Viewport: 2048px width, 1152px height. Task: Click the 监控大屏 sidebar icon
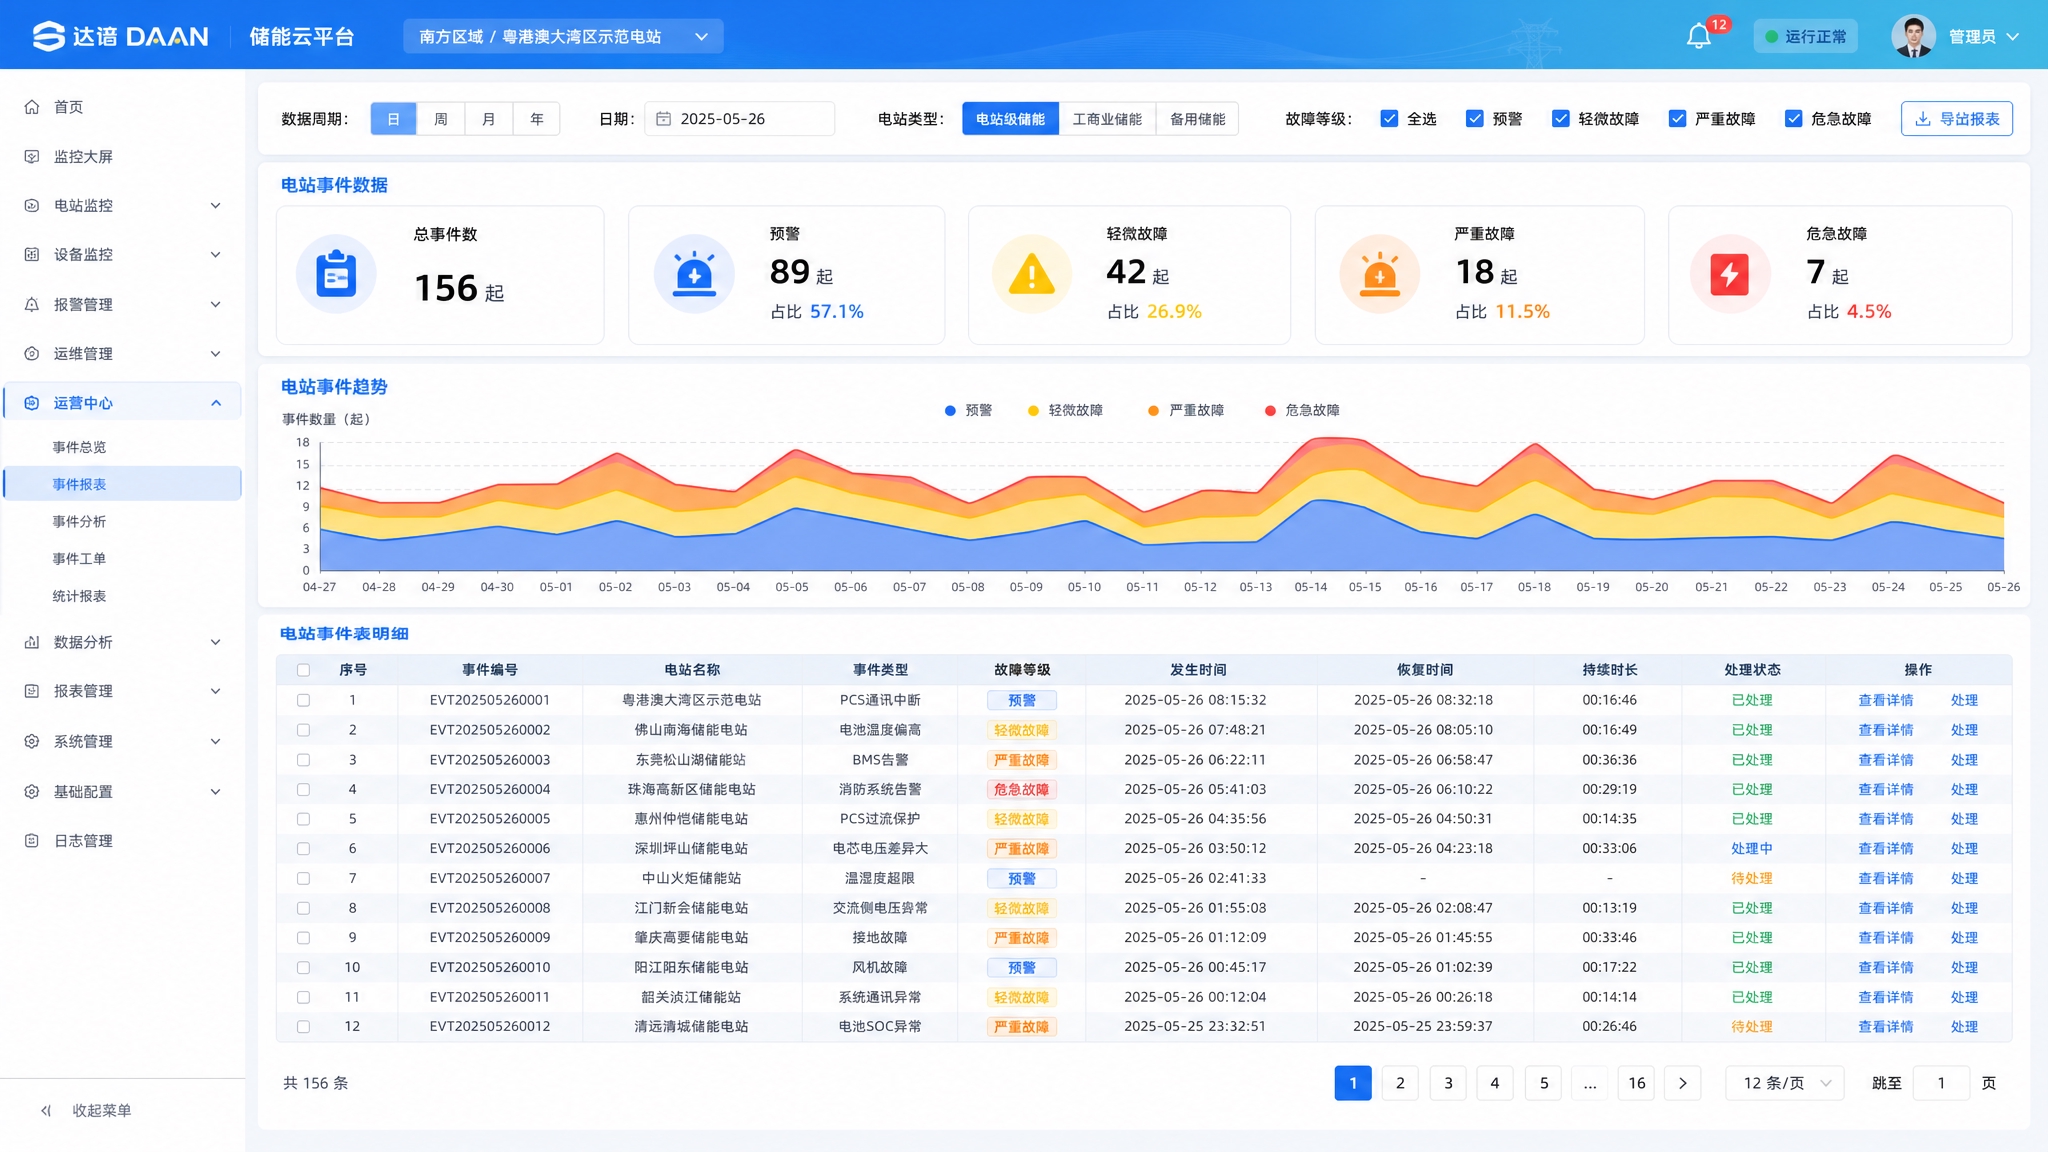coord(32,157)
